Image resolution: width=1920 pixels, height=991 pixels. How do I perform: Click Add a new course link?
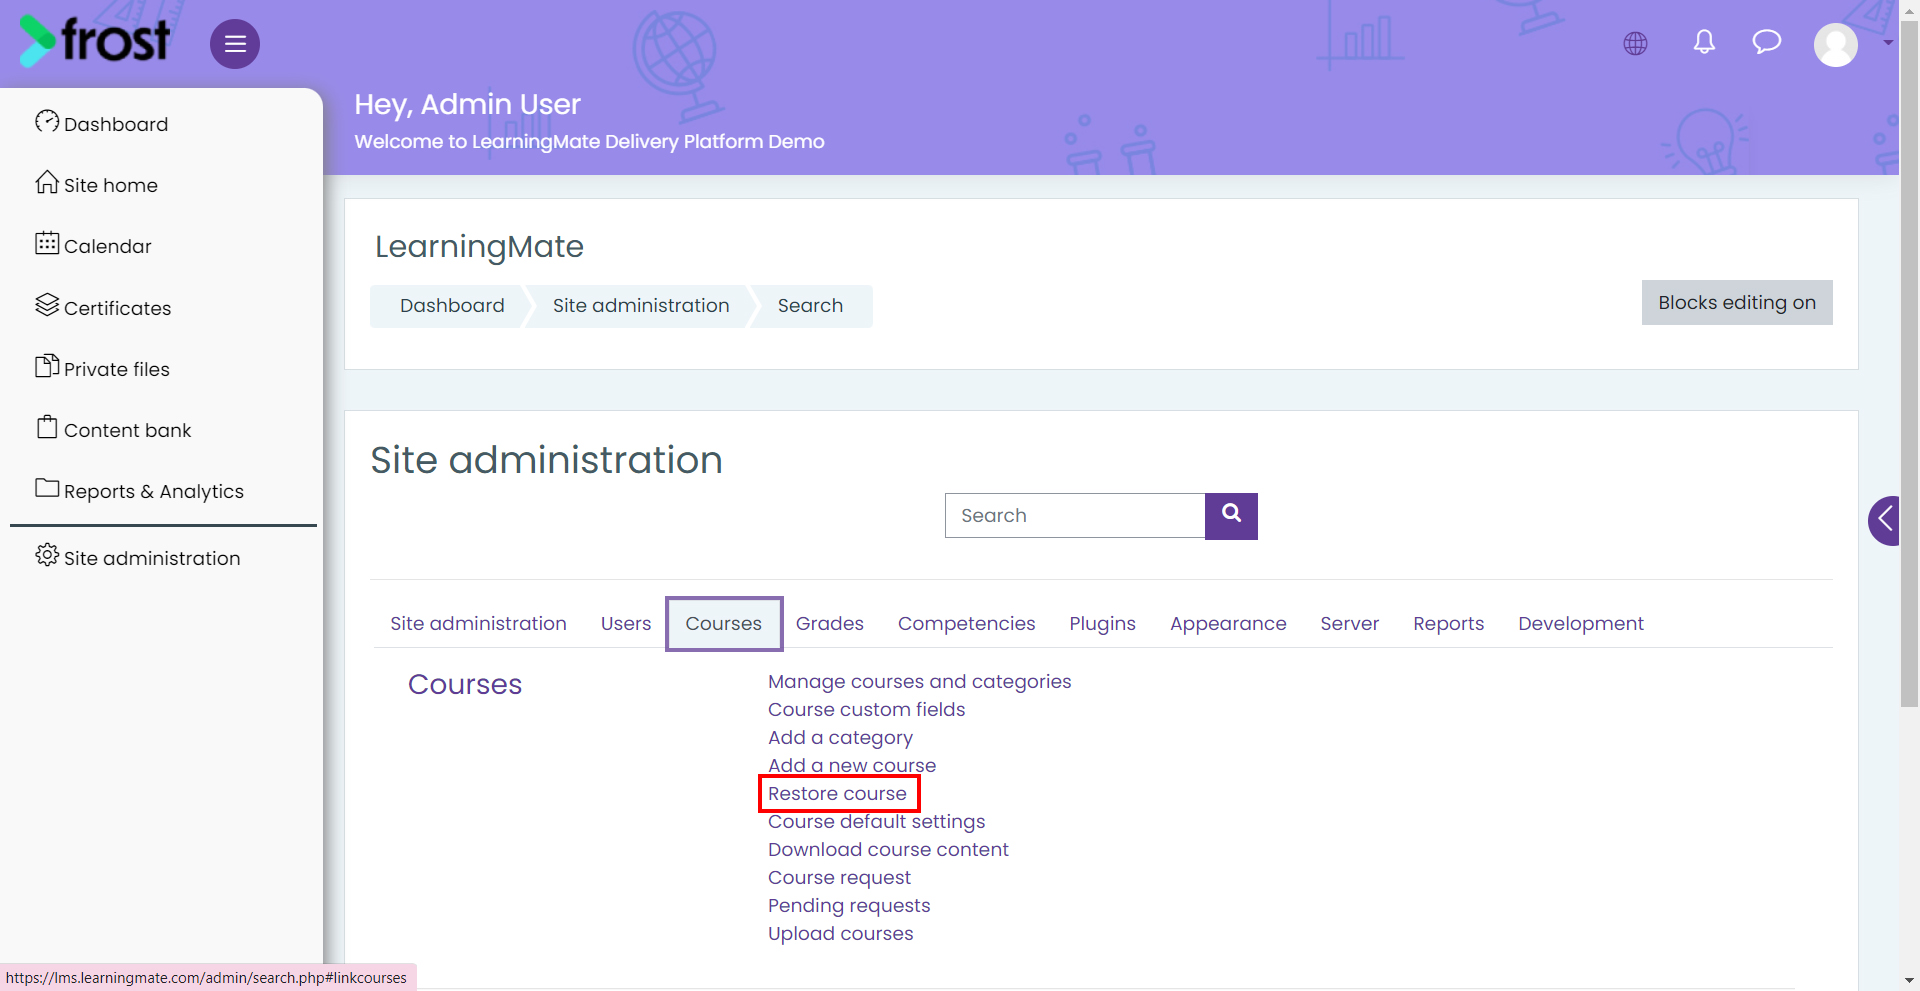(x=852, y=766)
